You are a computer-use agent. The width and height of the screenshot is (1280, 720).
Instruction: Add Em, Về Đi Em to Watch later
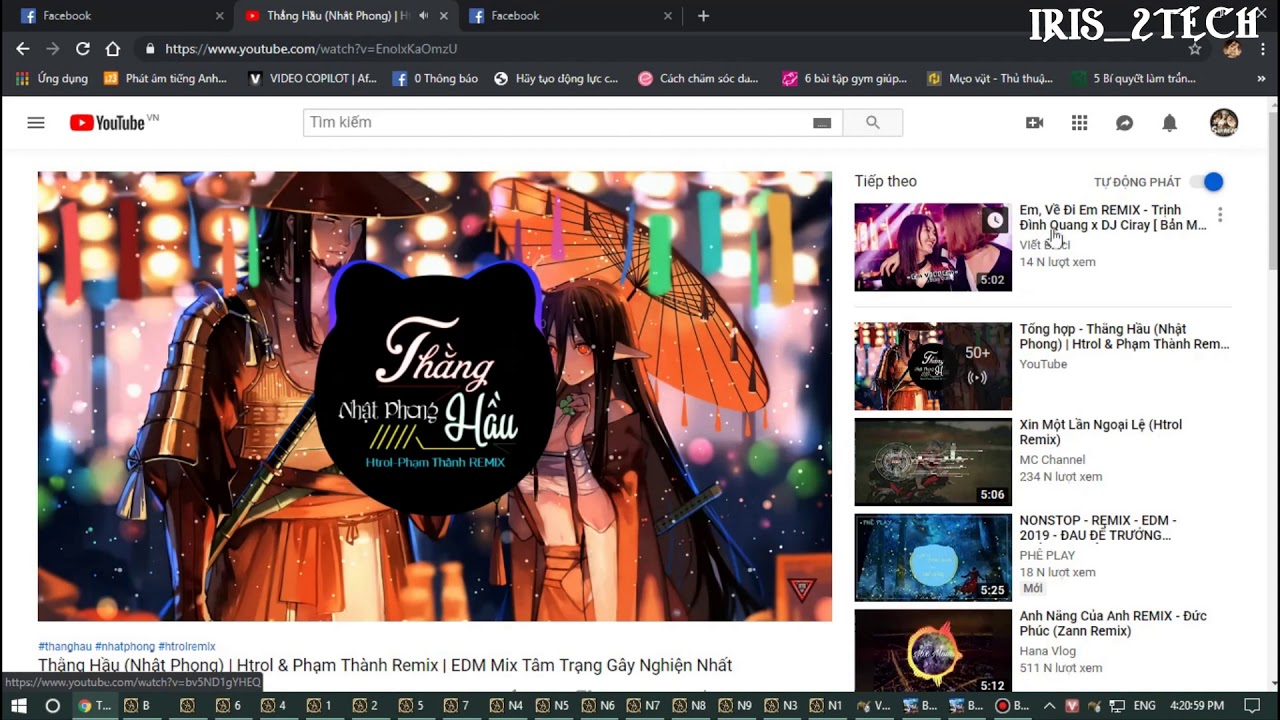coord(995,220)
